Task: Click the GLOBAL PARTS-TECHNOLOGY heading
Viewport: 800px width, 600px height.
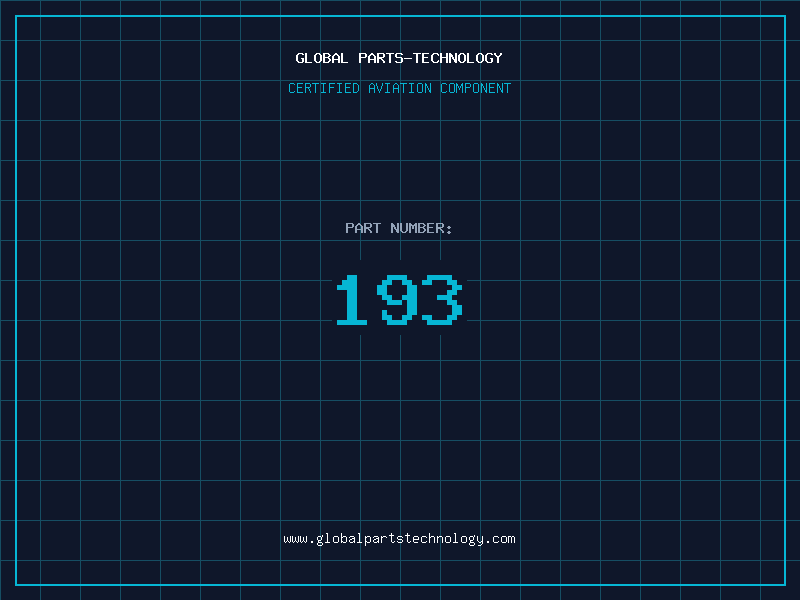Action: tap(399, 59)
